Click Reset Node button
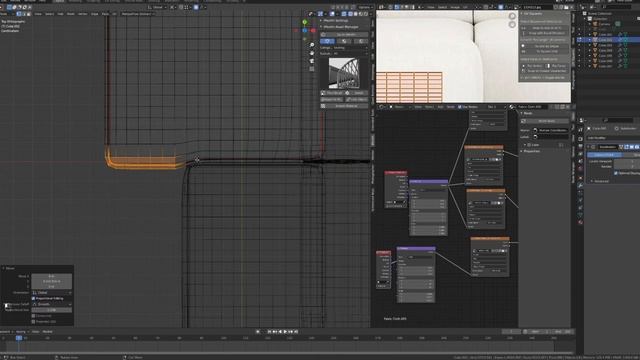 [545, 121]
